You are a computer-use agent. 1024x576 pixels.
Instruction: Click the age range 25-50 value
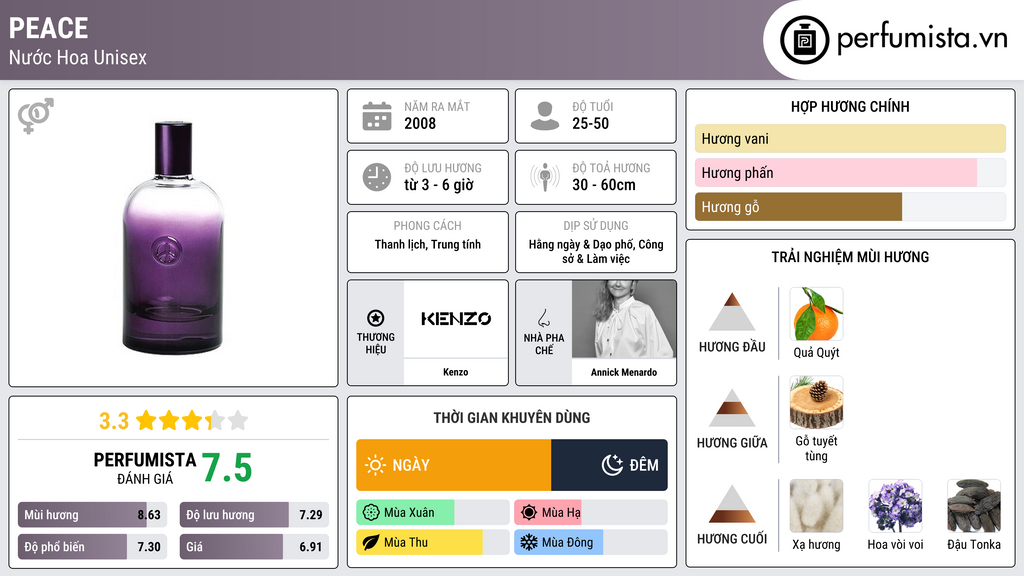(590, 123)
